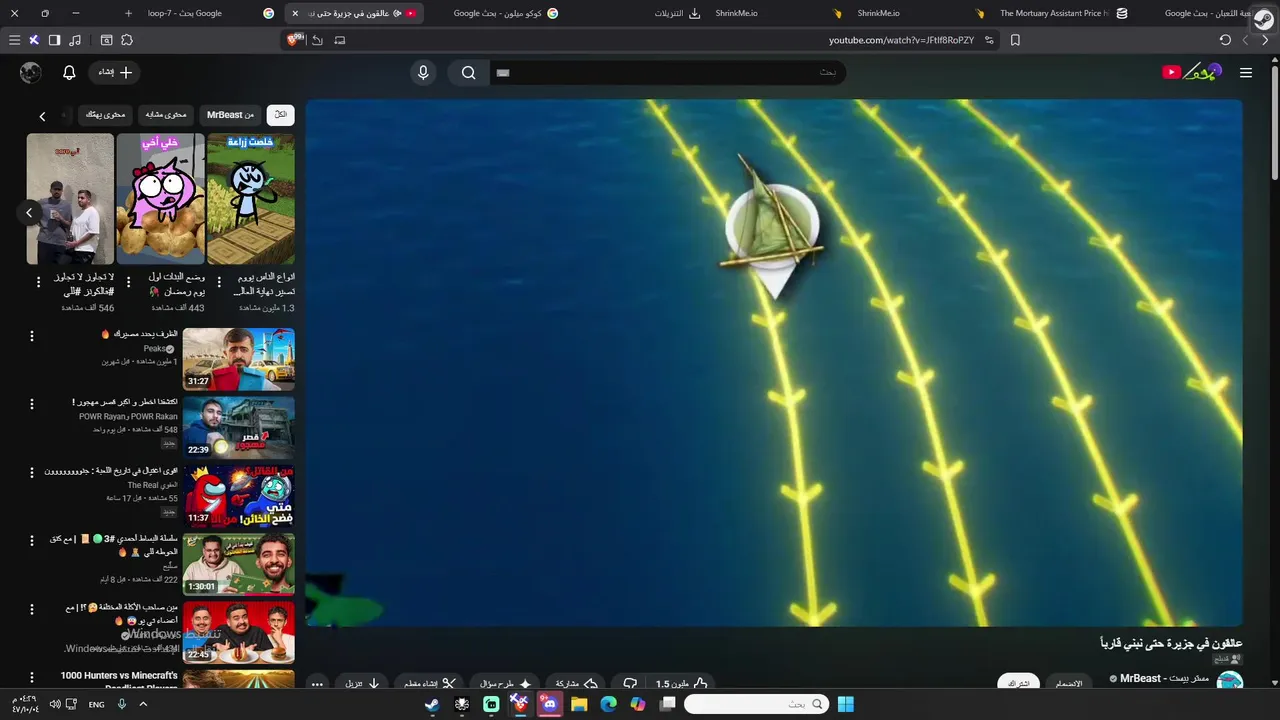Open options for the POWR Rayan video
1280x720 pixels.
(x=31, y=404)
